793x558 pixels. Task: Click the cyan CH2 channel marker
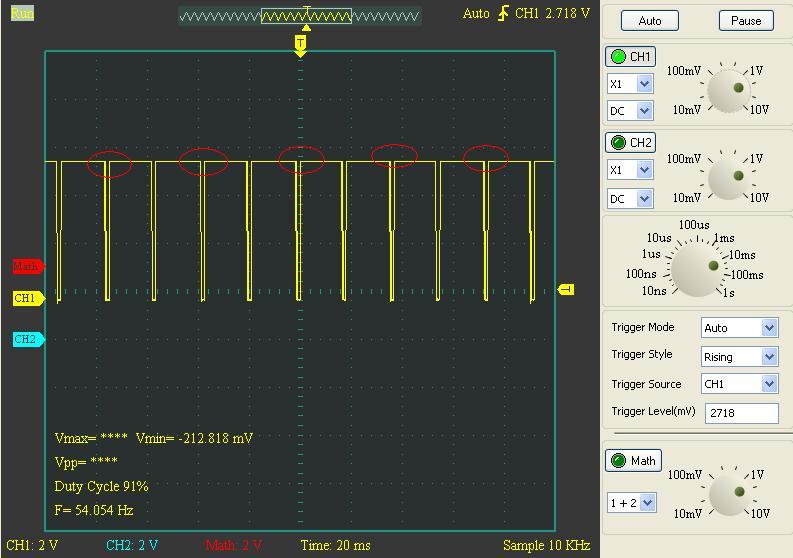(26, 340)
